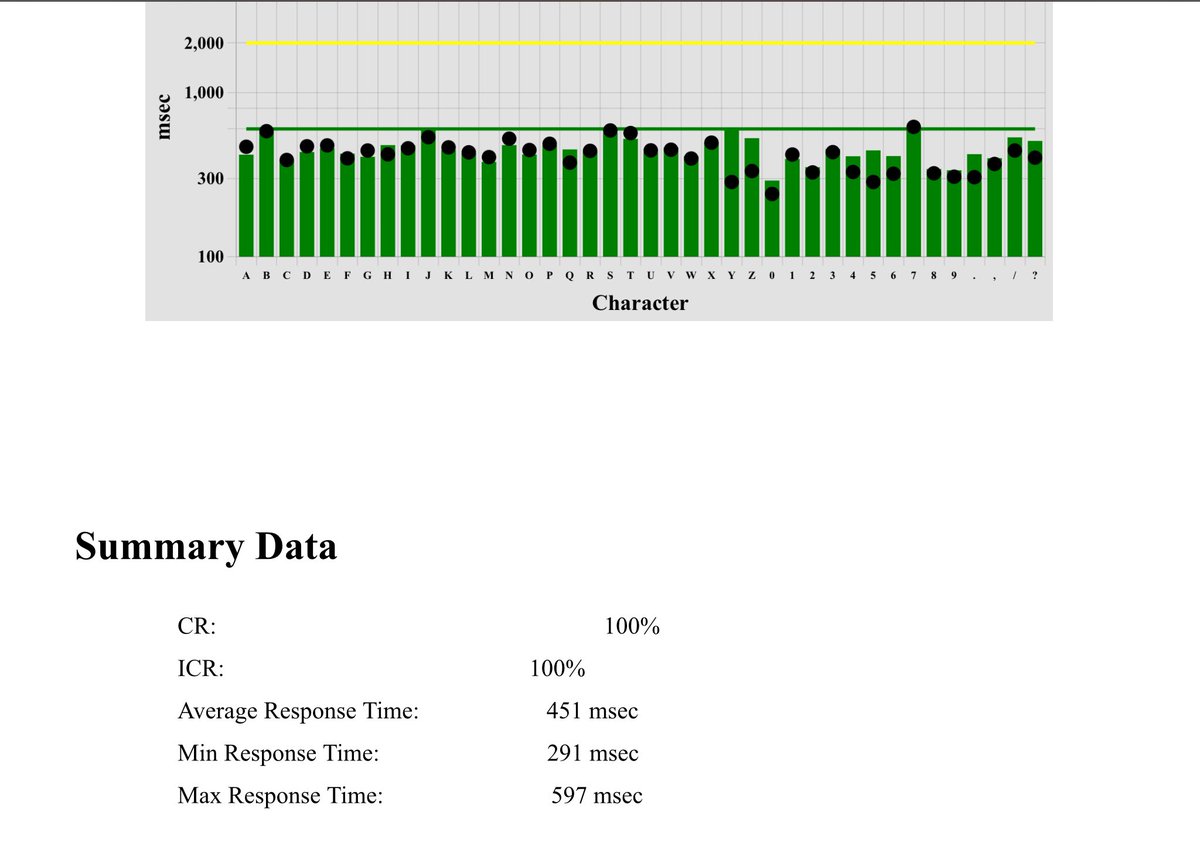The image size is (1200, 856).
Task: Click the 'Min Response Time:' label
Action: pyautogui.click(x=278, y=754)
